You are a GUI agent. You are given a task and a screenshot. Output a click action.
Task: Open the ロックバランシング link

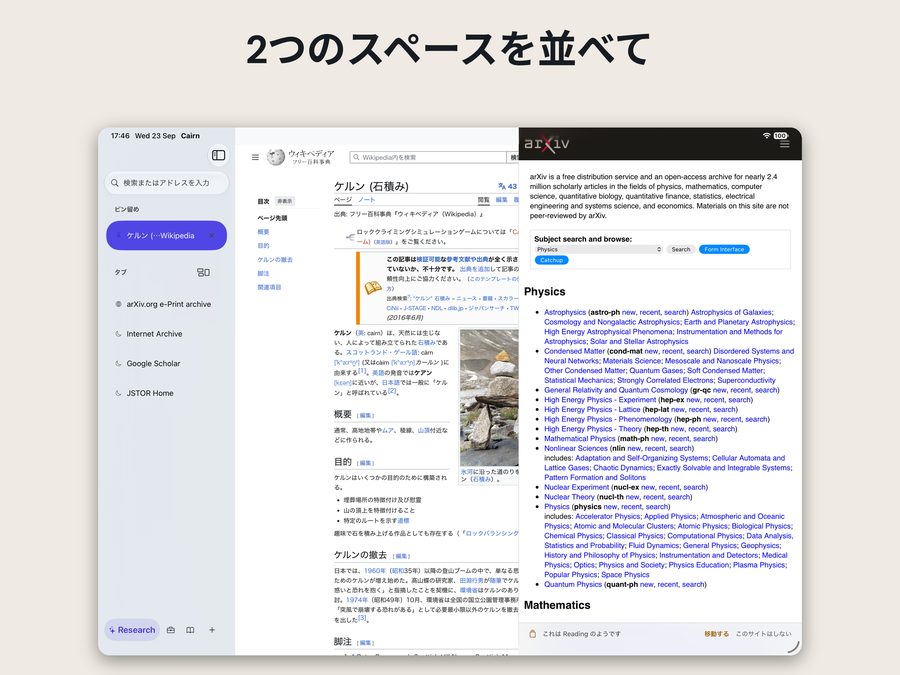tap(492, 533)
